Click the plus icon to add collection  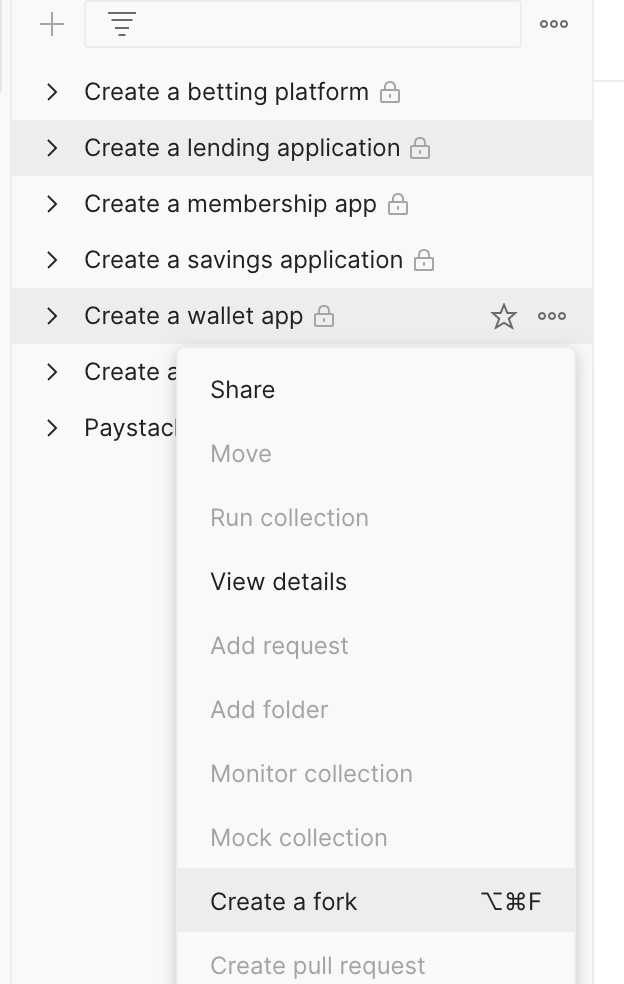coord(52,25)
